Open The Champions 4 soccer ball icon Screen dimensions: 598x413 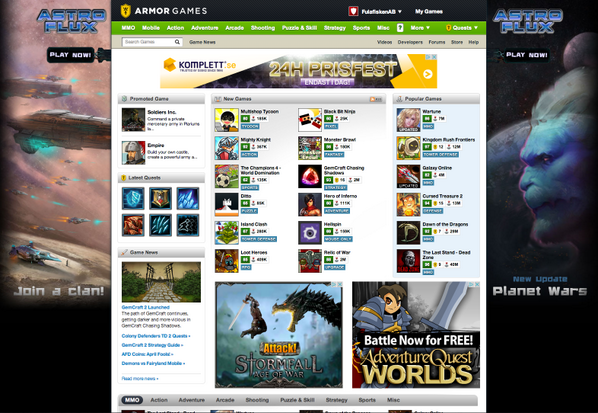(227, 177)
